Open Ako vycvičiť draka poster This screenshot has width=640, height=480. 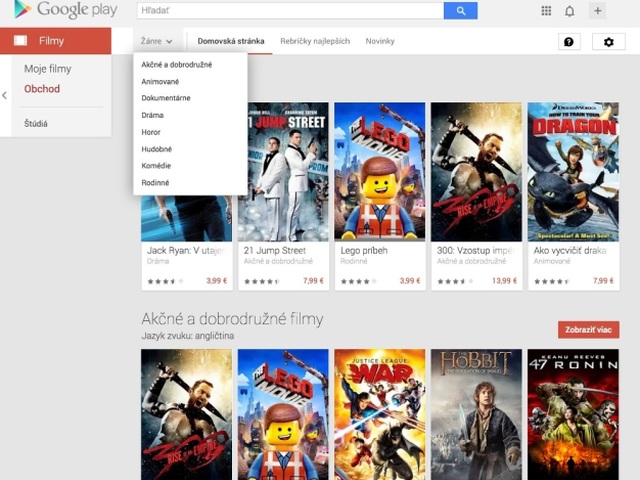point(573,171)
